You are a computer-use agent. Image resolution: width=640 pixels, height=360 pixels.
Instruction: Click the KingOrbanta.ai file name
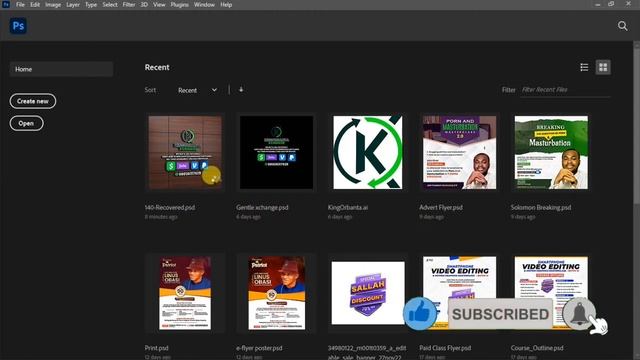tap(348, 207)
